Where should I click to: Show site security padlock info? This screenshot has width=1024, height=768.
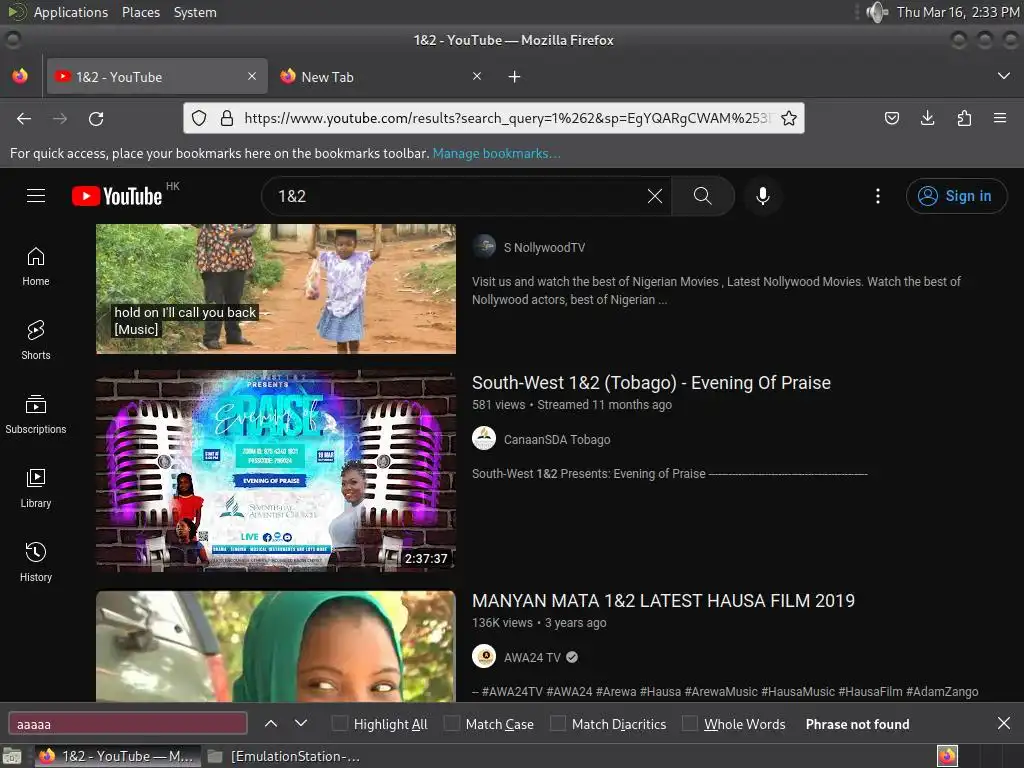click(x=227, y=118)
